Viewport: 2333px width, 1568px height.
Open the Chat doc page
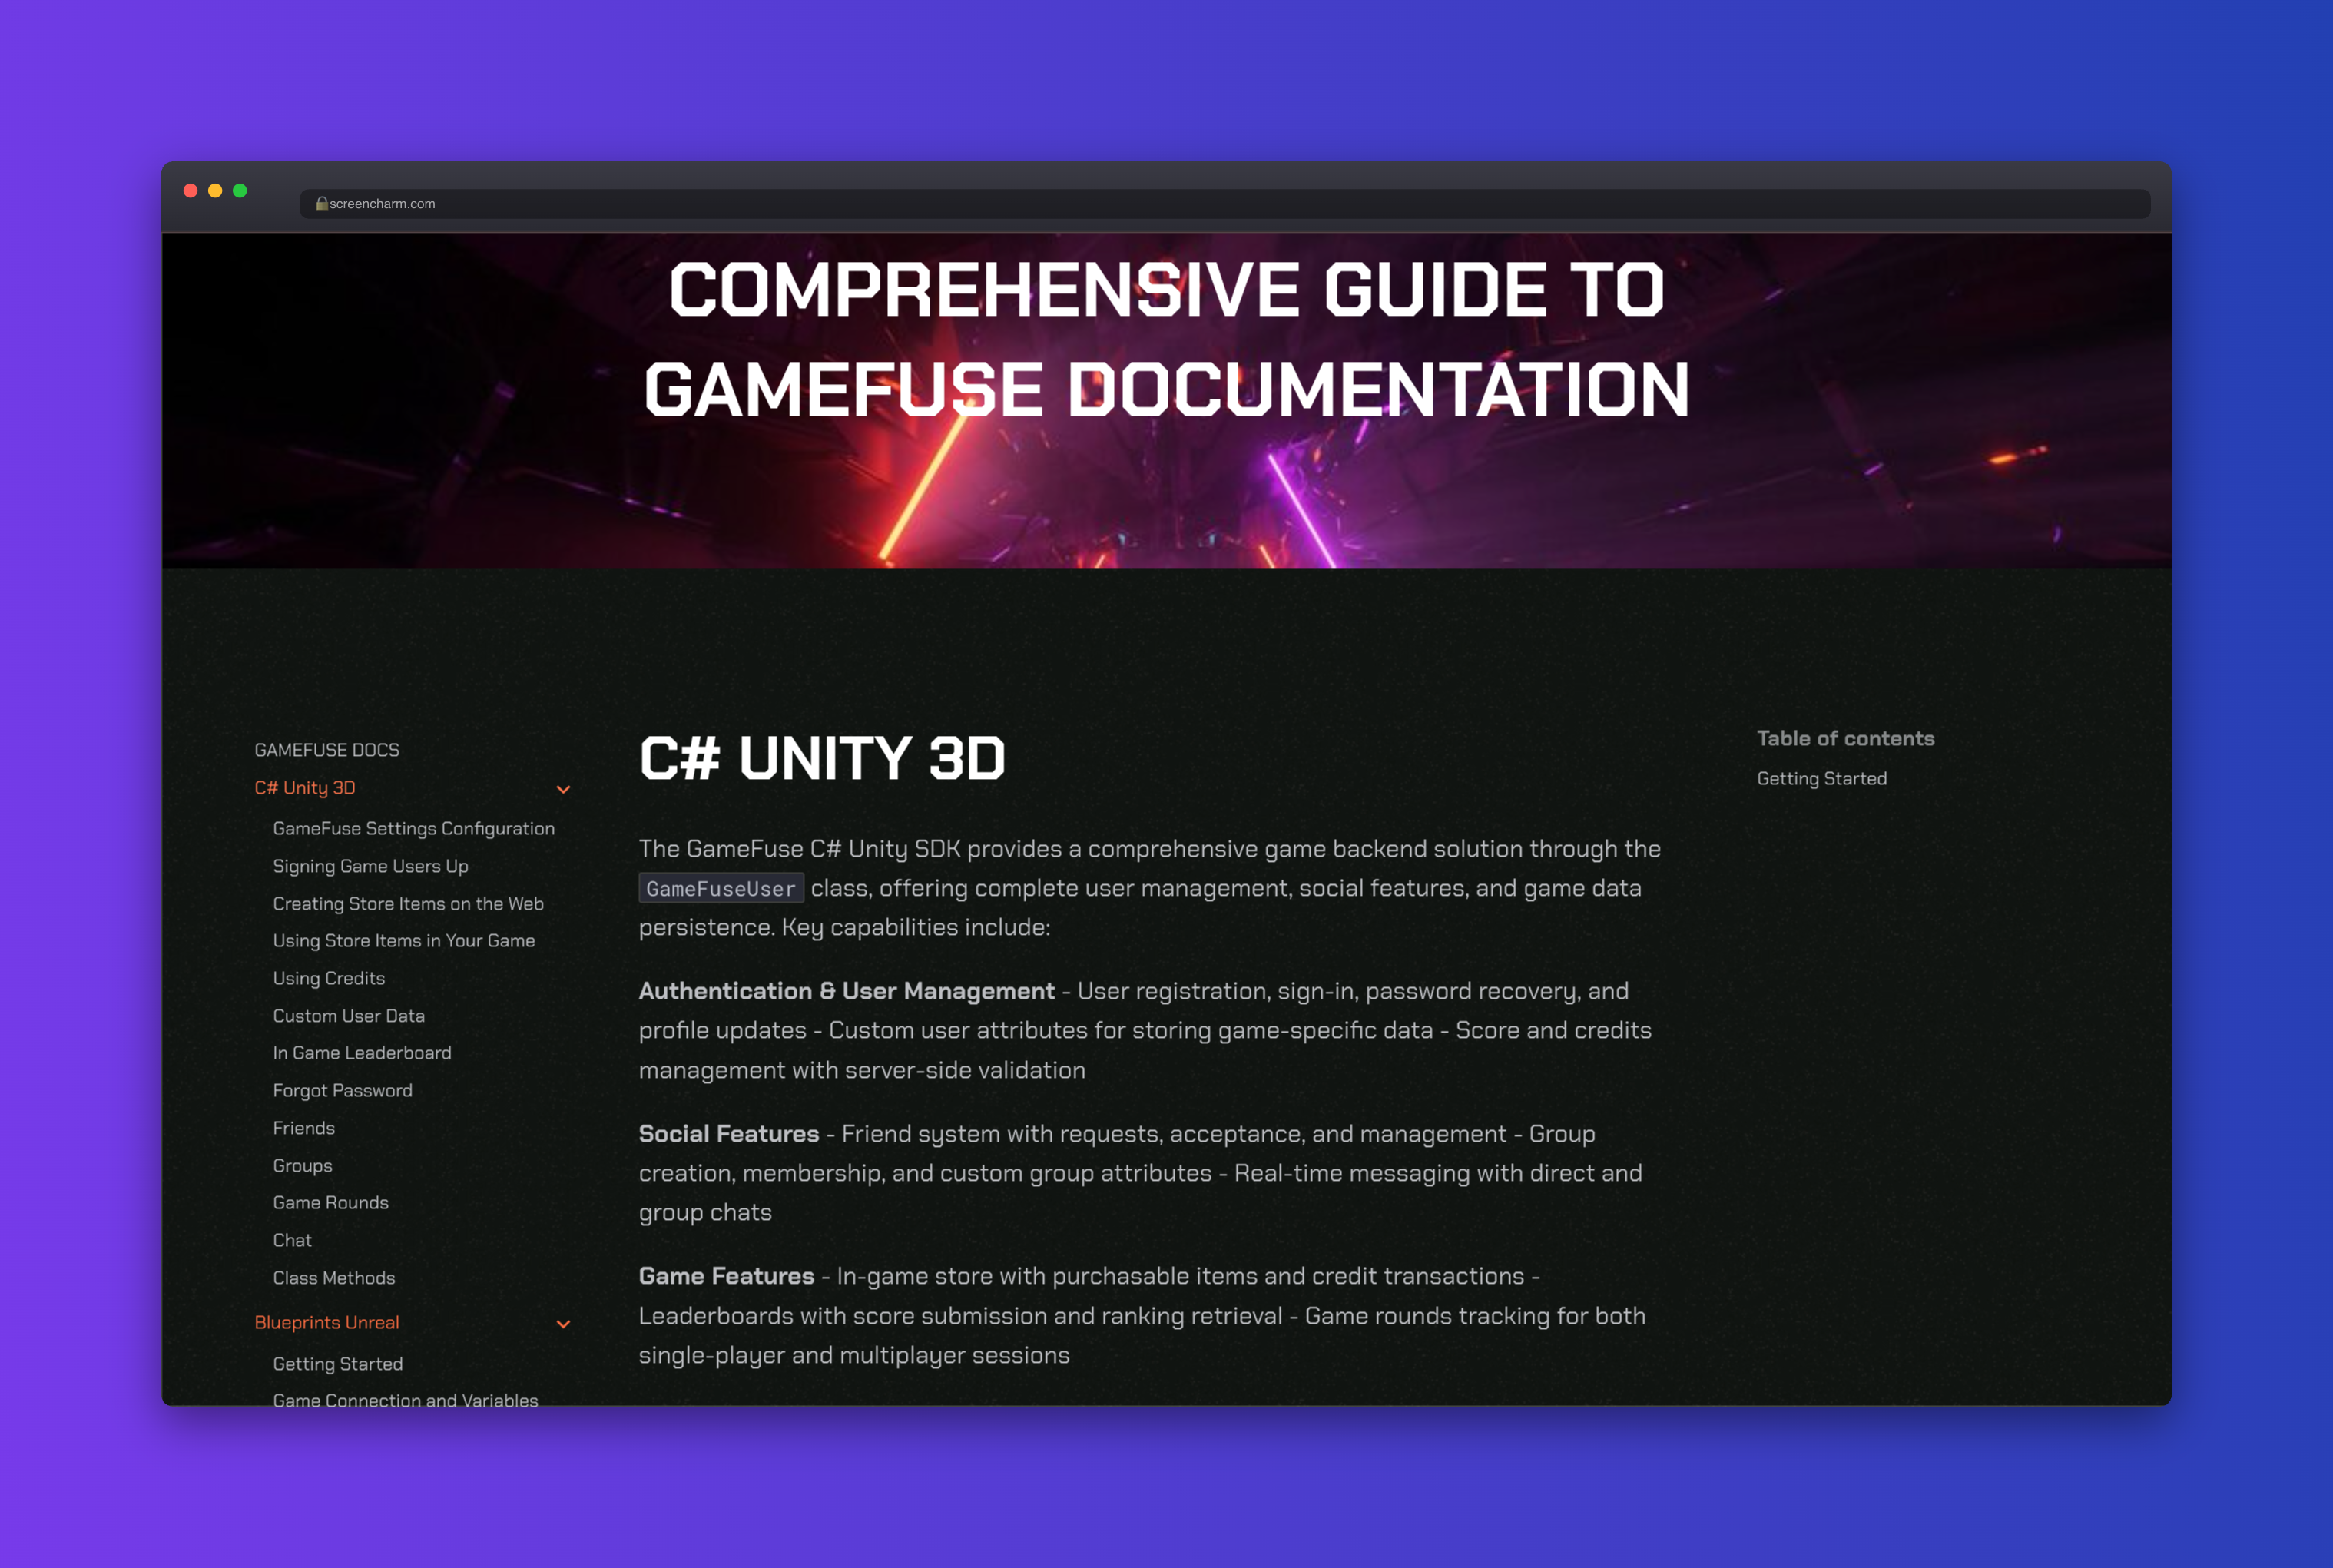(x=292, y=1240)
